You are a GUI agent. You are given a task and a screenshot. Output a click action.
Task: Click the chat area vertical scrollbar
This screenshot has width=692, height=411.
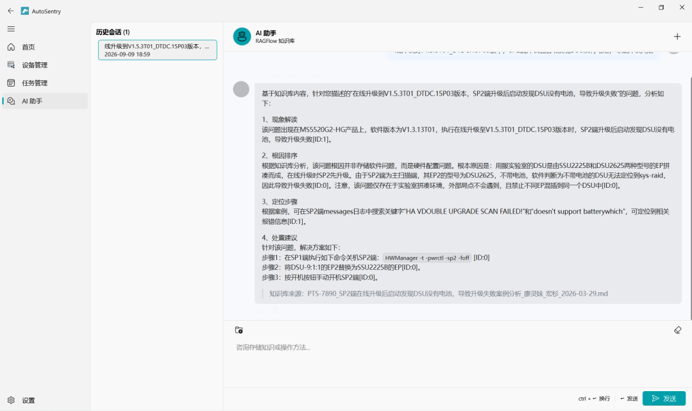(690, 199)
